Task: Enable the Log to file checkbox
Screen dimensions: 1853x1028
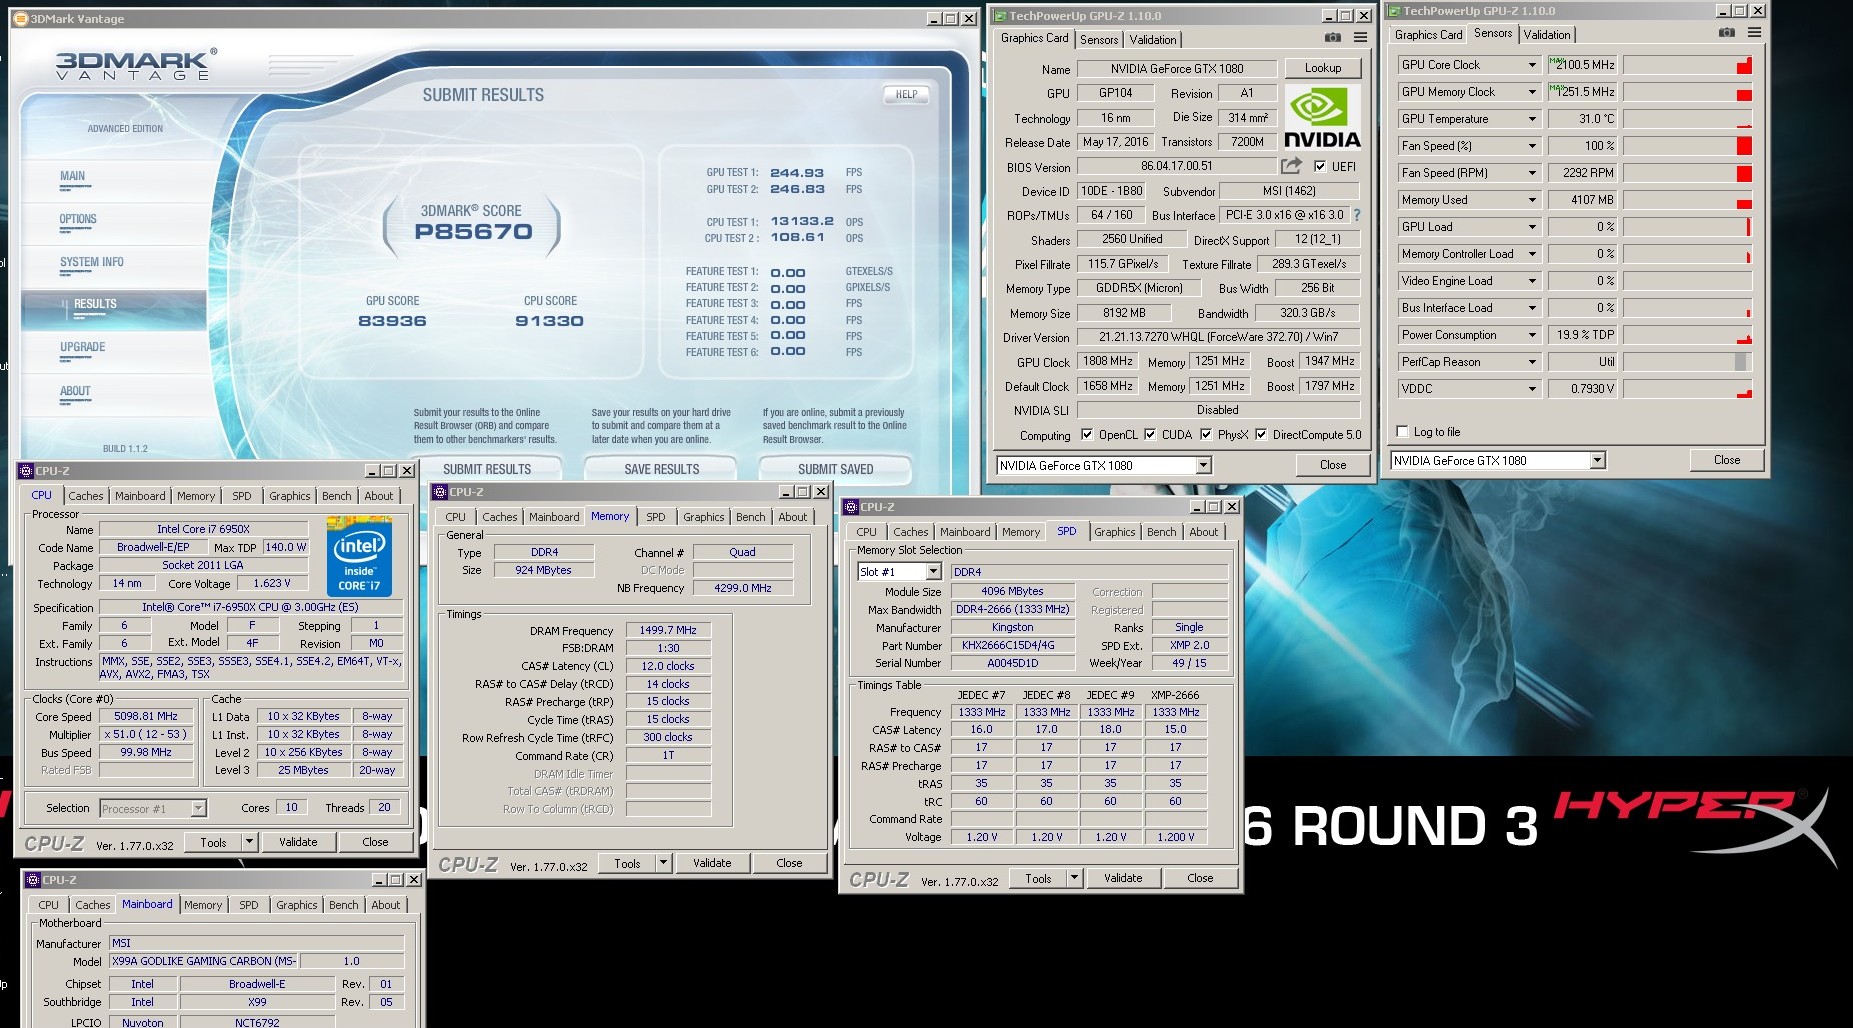Action: [x=1402, y=432]
